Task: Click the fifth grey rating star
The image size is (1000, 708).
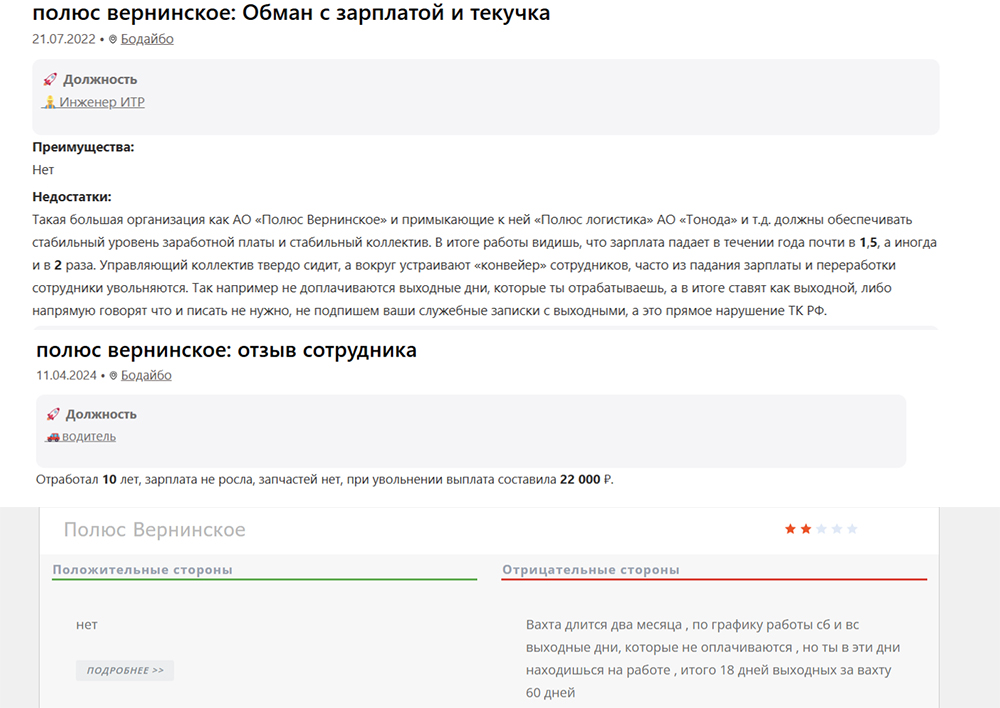Action: pyautogui.click(x=852, y=529)
